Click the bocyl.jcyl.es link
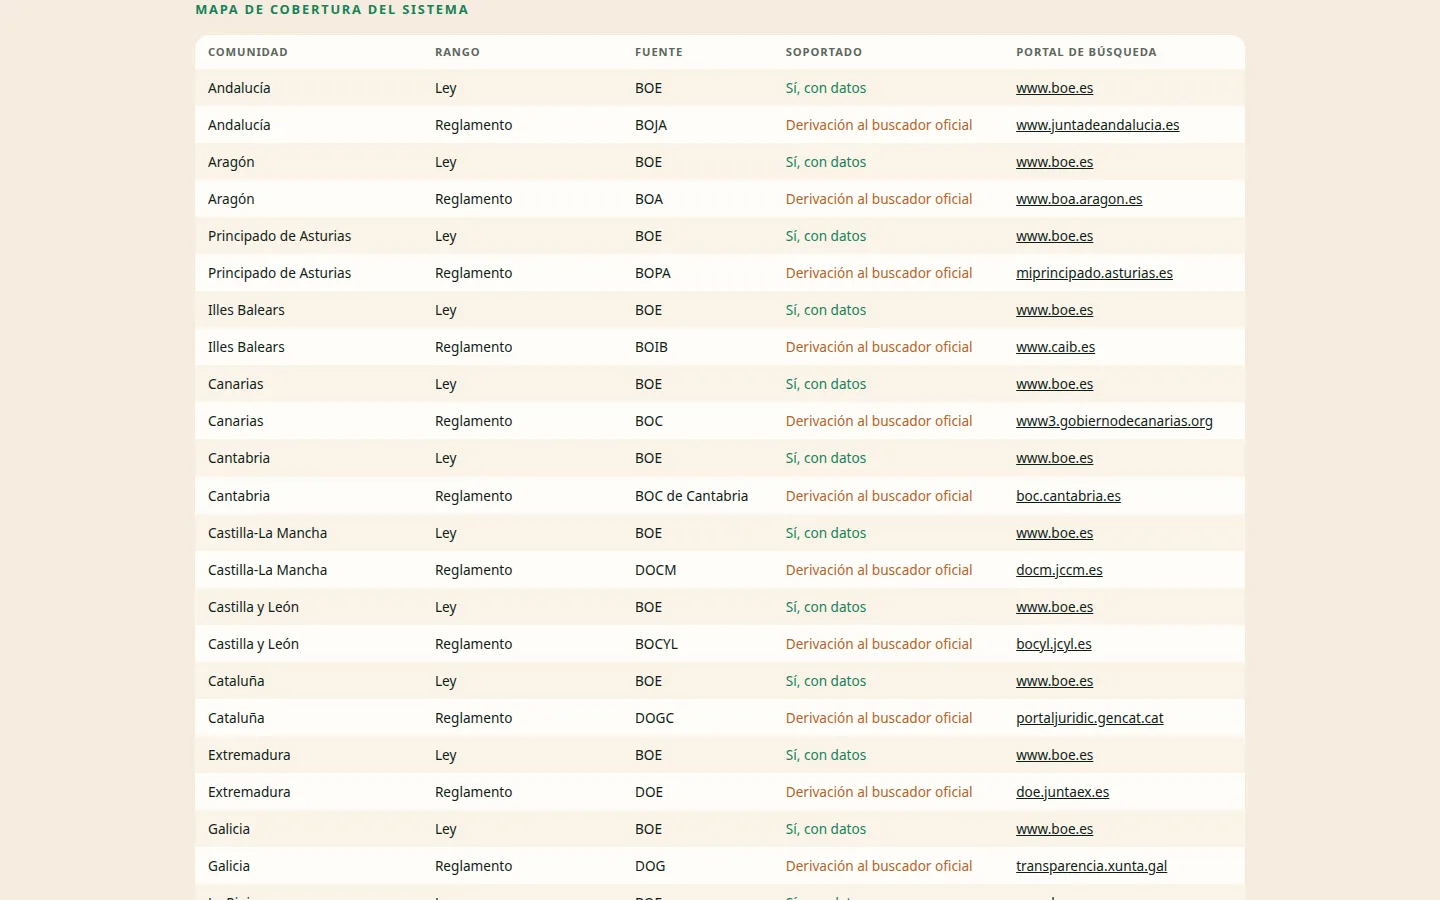The height and width of the screenshot is (900, 1440). pos(1053,644)
